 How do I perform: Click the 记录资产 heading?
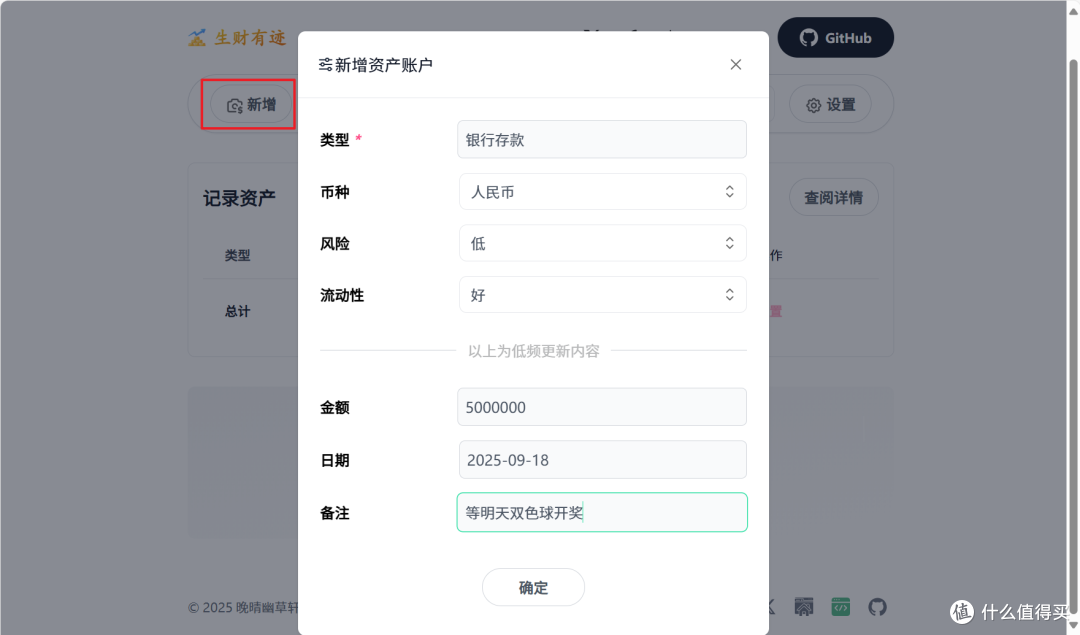(x=239, y=198)
